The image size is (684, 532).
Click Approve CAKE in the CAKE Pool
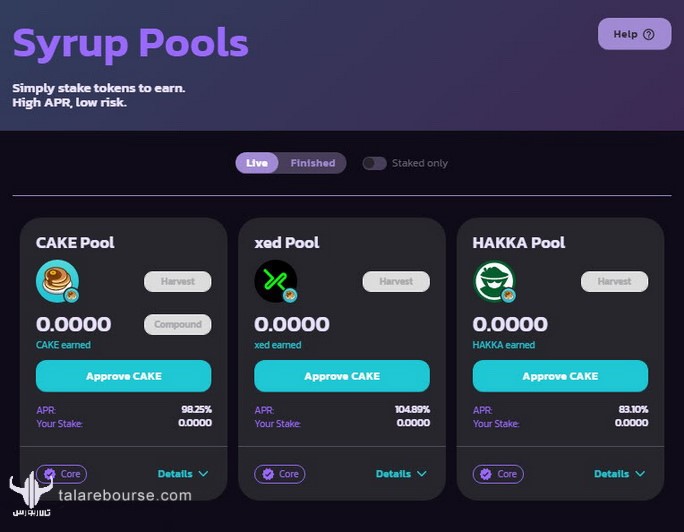point(123,376)
